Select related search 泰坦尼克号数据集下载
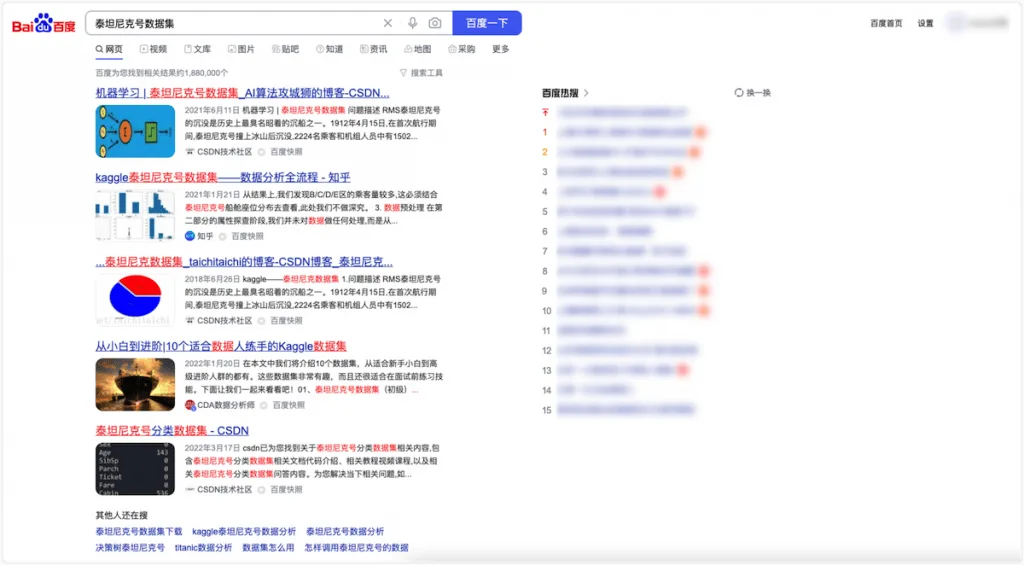Screen dimensions: 1024x565 click(138, 532)
